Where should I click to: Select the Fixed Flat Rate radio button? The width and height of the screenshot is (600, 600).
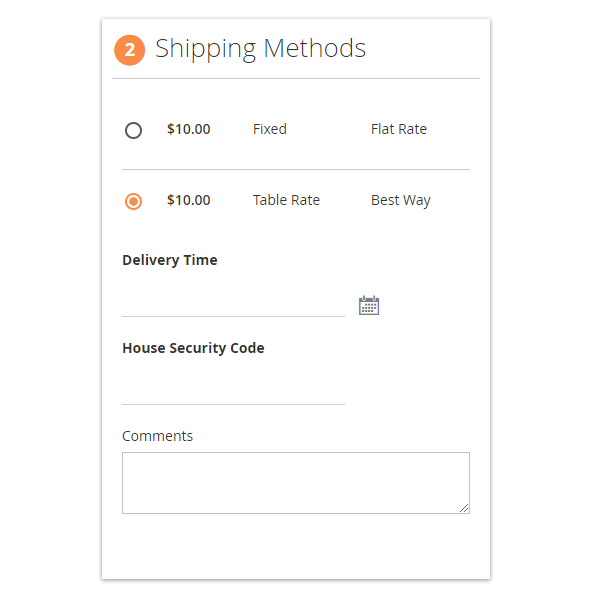(x=133, y=130)
